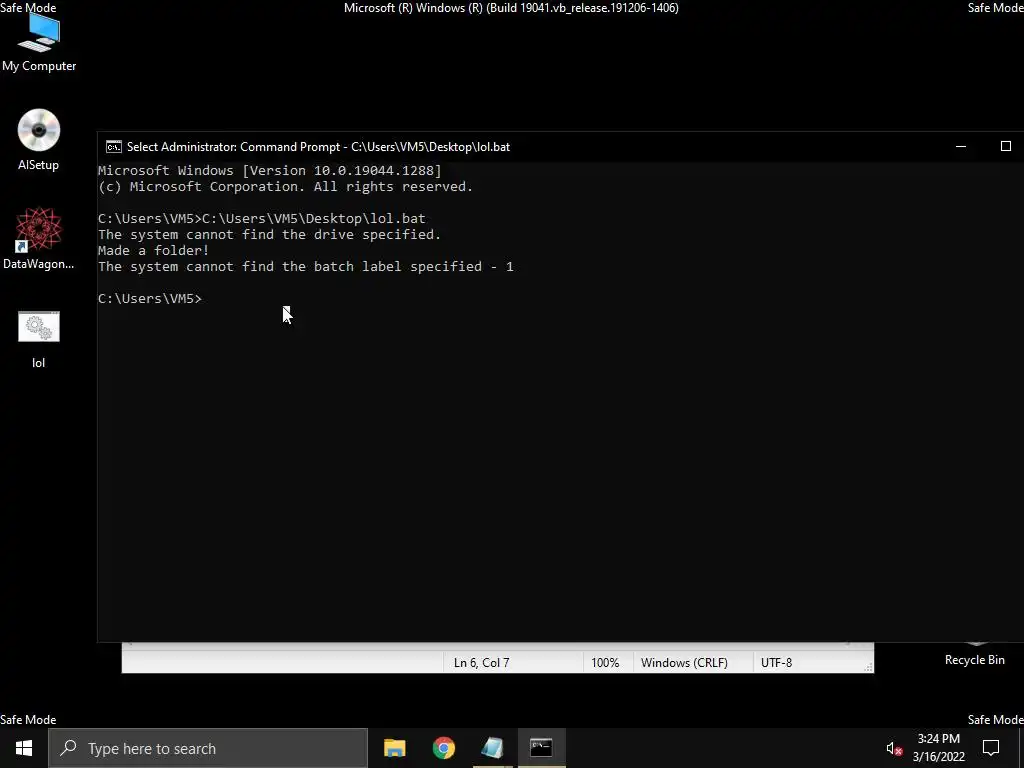Launch Google Chrome from the taskbar

(x=443, y=748)
